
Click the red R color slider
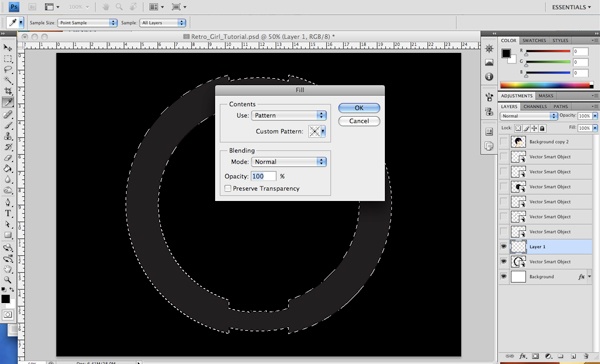pos(548,51)
